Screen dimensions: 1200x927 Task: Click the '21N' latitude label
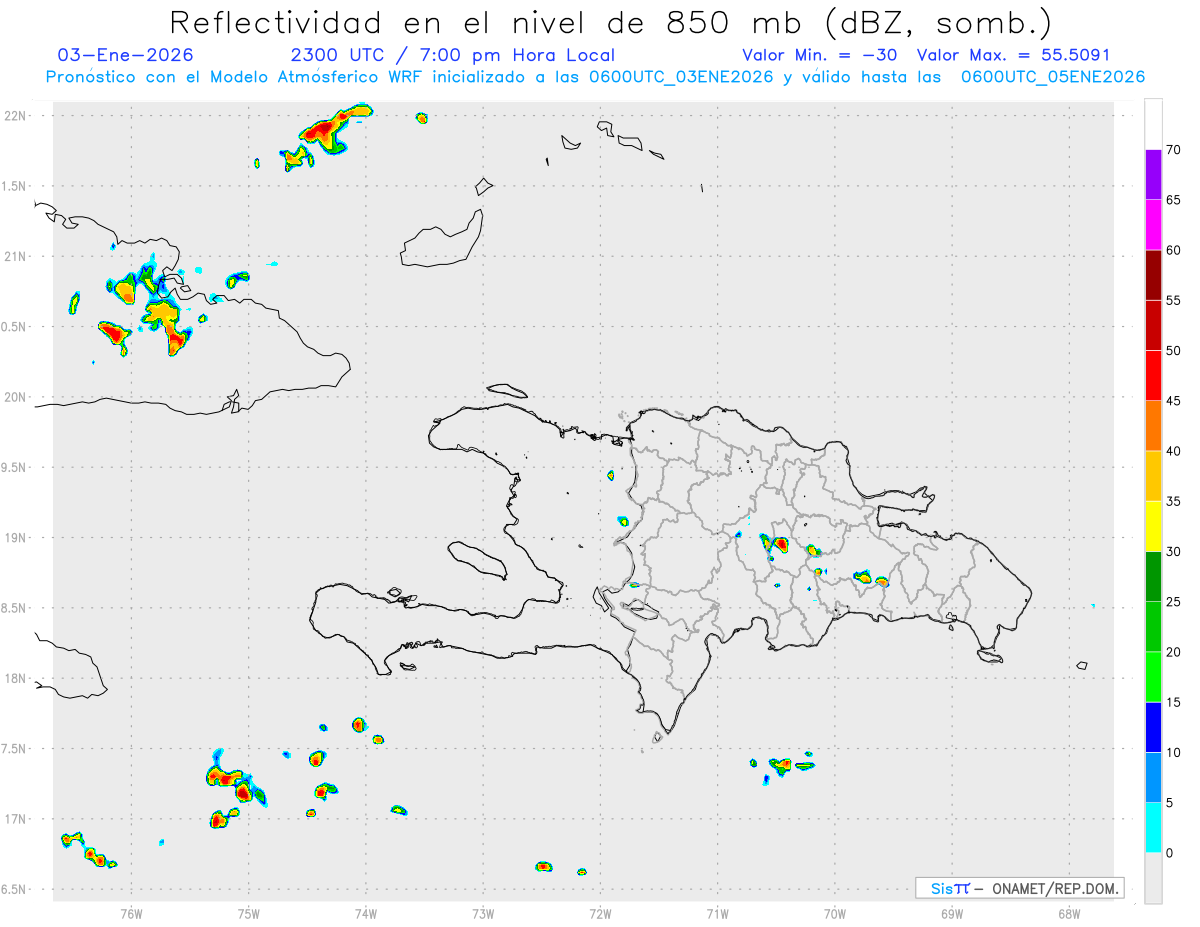pyautogui.click(x=15, y=257)
